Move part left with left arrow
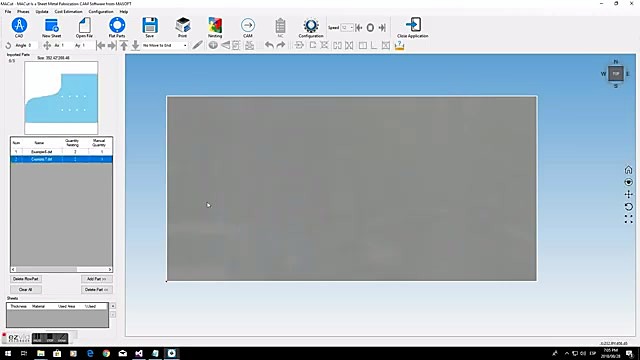 coord(100,45)
